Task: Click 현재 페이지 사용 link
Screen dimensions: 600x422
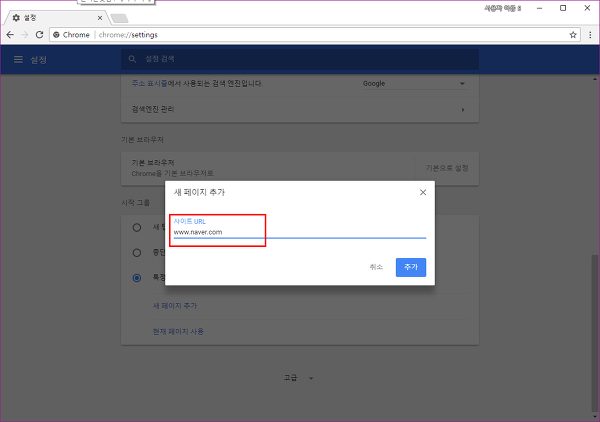Action: pos(178,331)
